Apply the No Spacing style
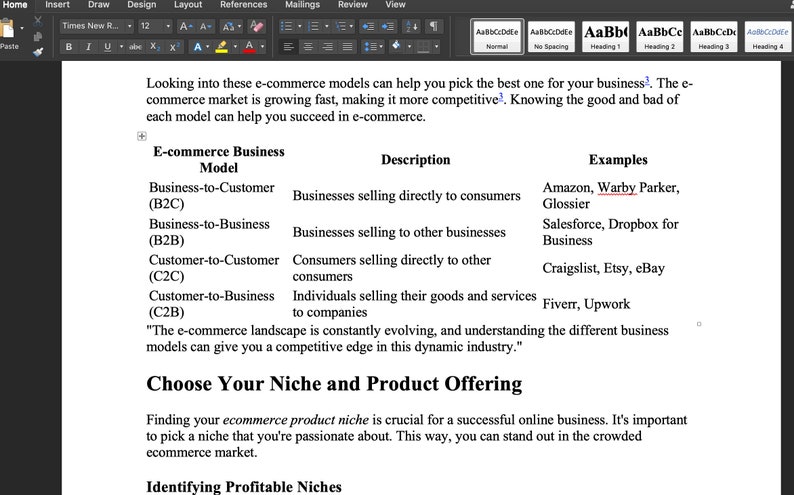Image resolution: width=794 pixels, height=495 pixels. (551, 37)
